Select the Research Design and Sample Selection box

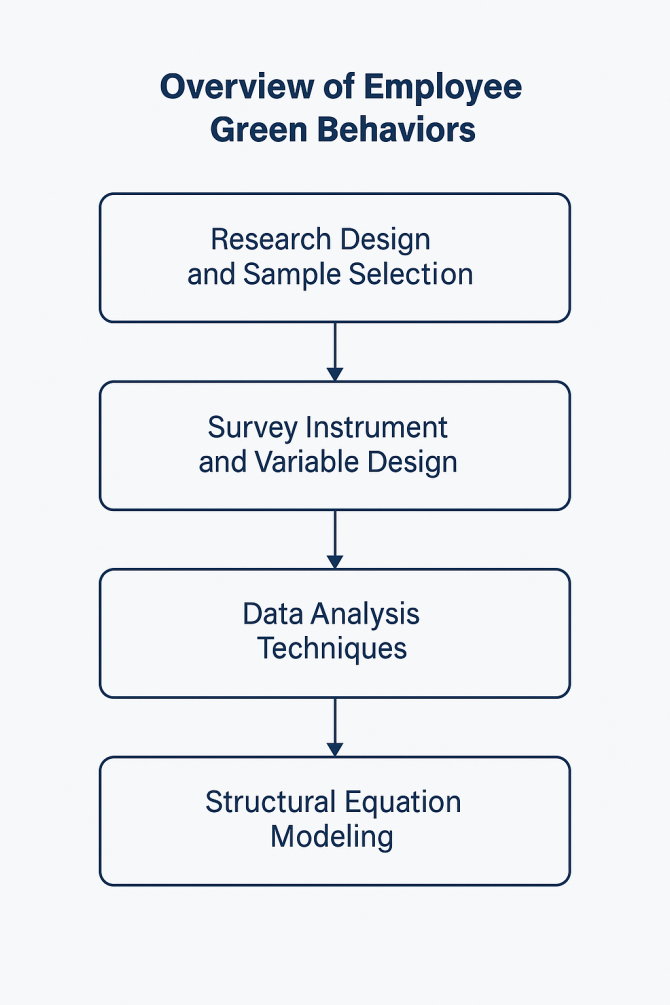335,258
